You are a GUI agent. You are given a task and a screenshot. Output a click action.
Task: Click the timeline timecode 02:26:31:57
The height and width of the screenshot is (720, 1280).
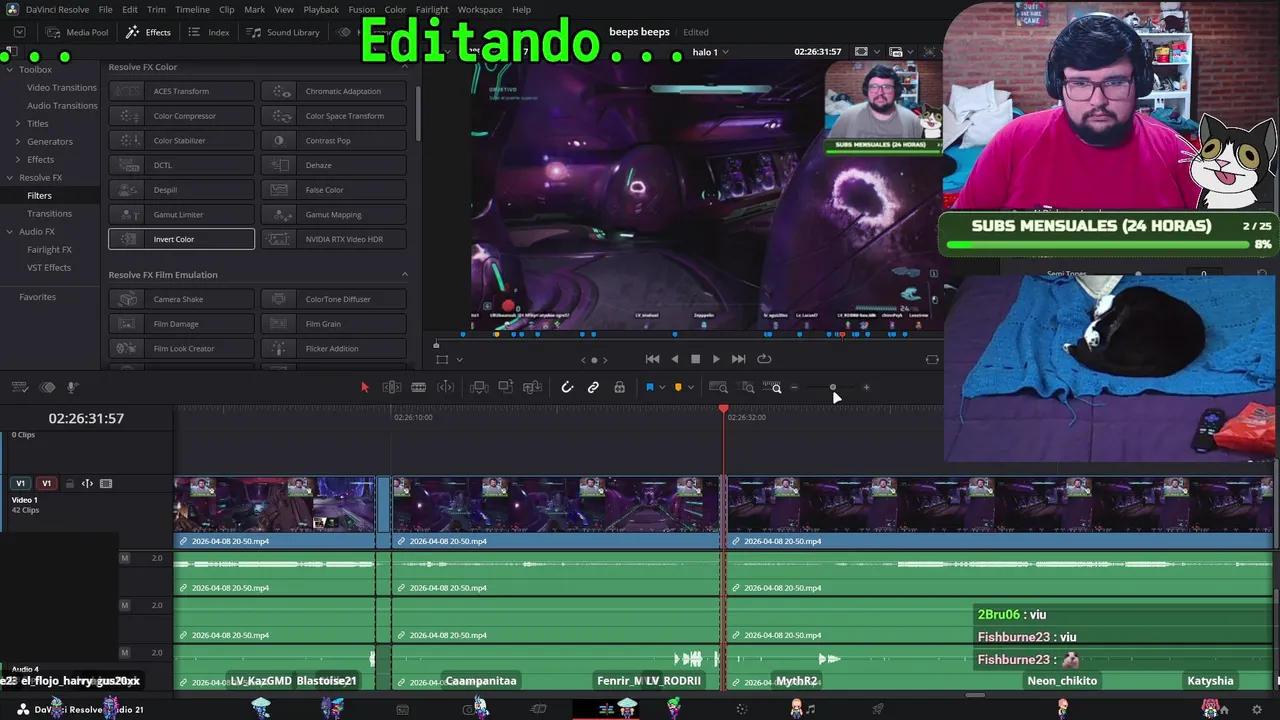86,419
